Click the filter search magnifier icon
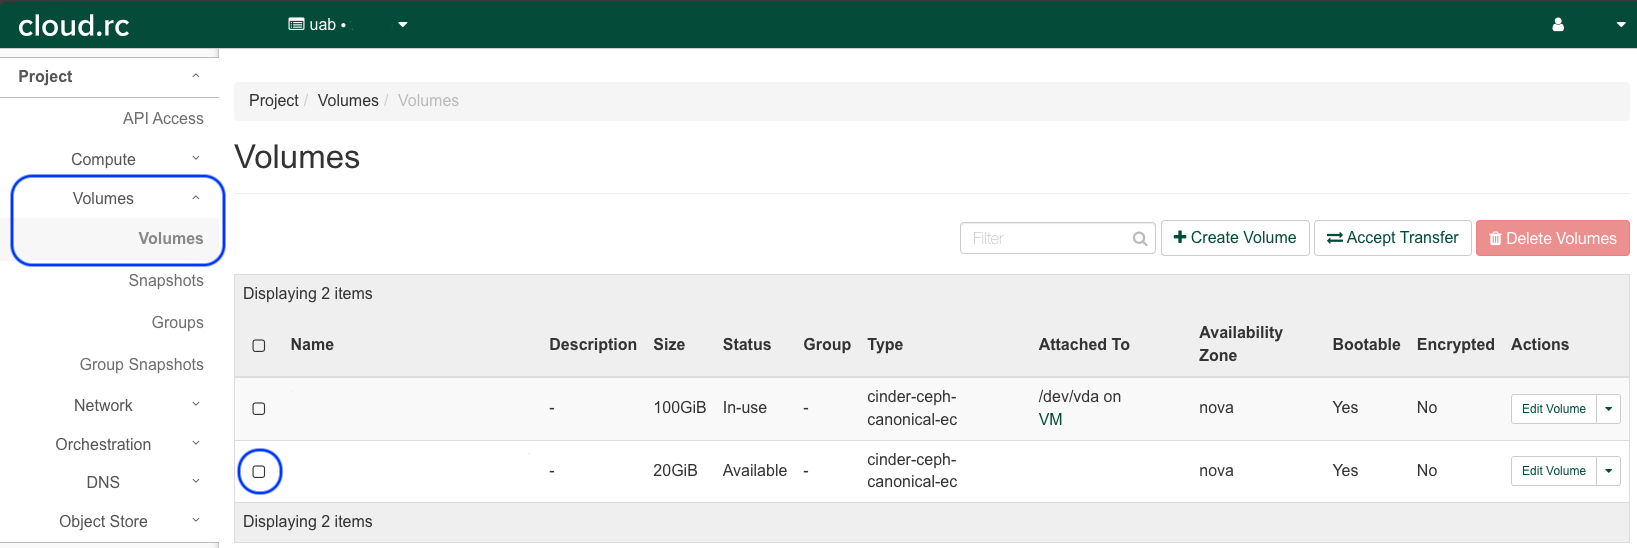Image resolution: width=1637 pixels, height=548 pixels. pos(1139,239)
